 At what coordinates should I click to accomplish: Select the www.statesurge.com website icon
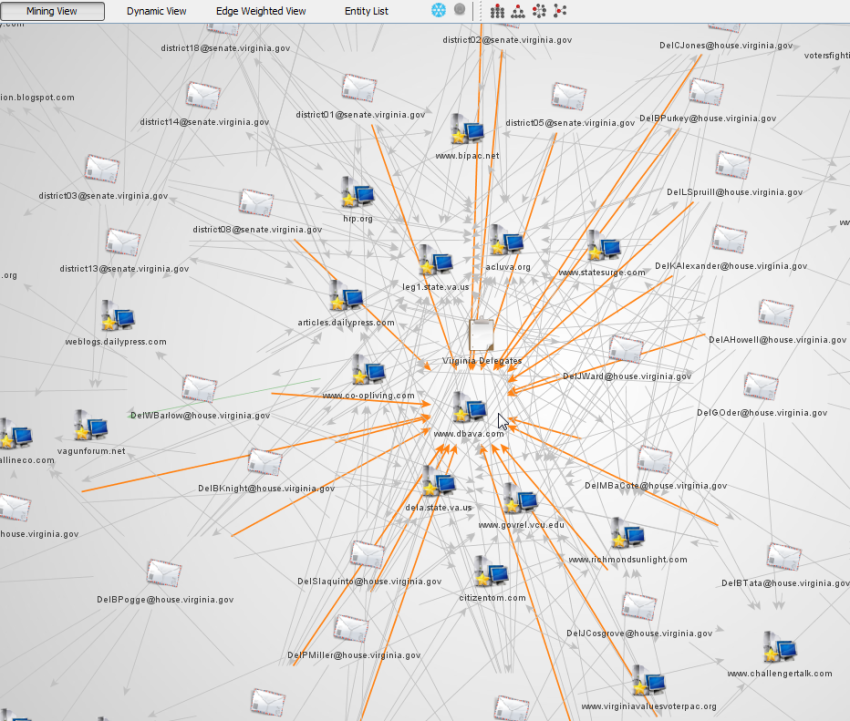pyautogui.click(x=603, y=245)
